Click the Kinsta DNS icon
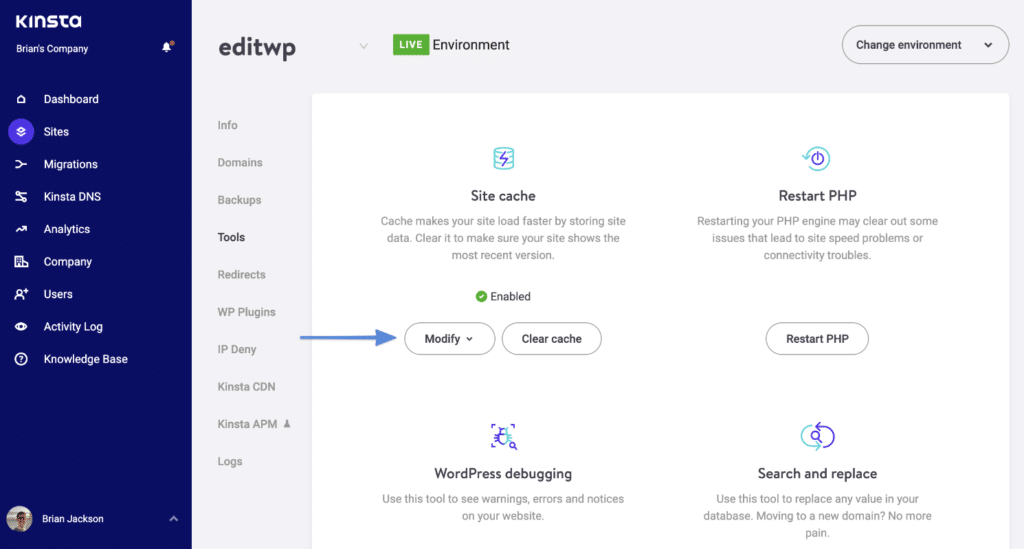The width and height of the screenshot is (1024, 549). coord(21,196)
